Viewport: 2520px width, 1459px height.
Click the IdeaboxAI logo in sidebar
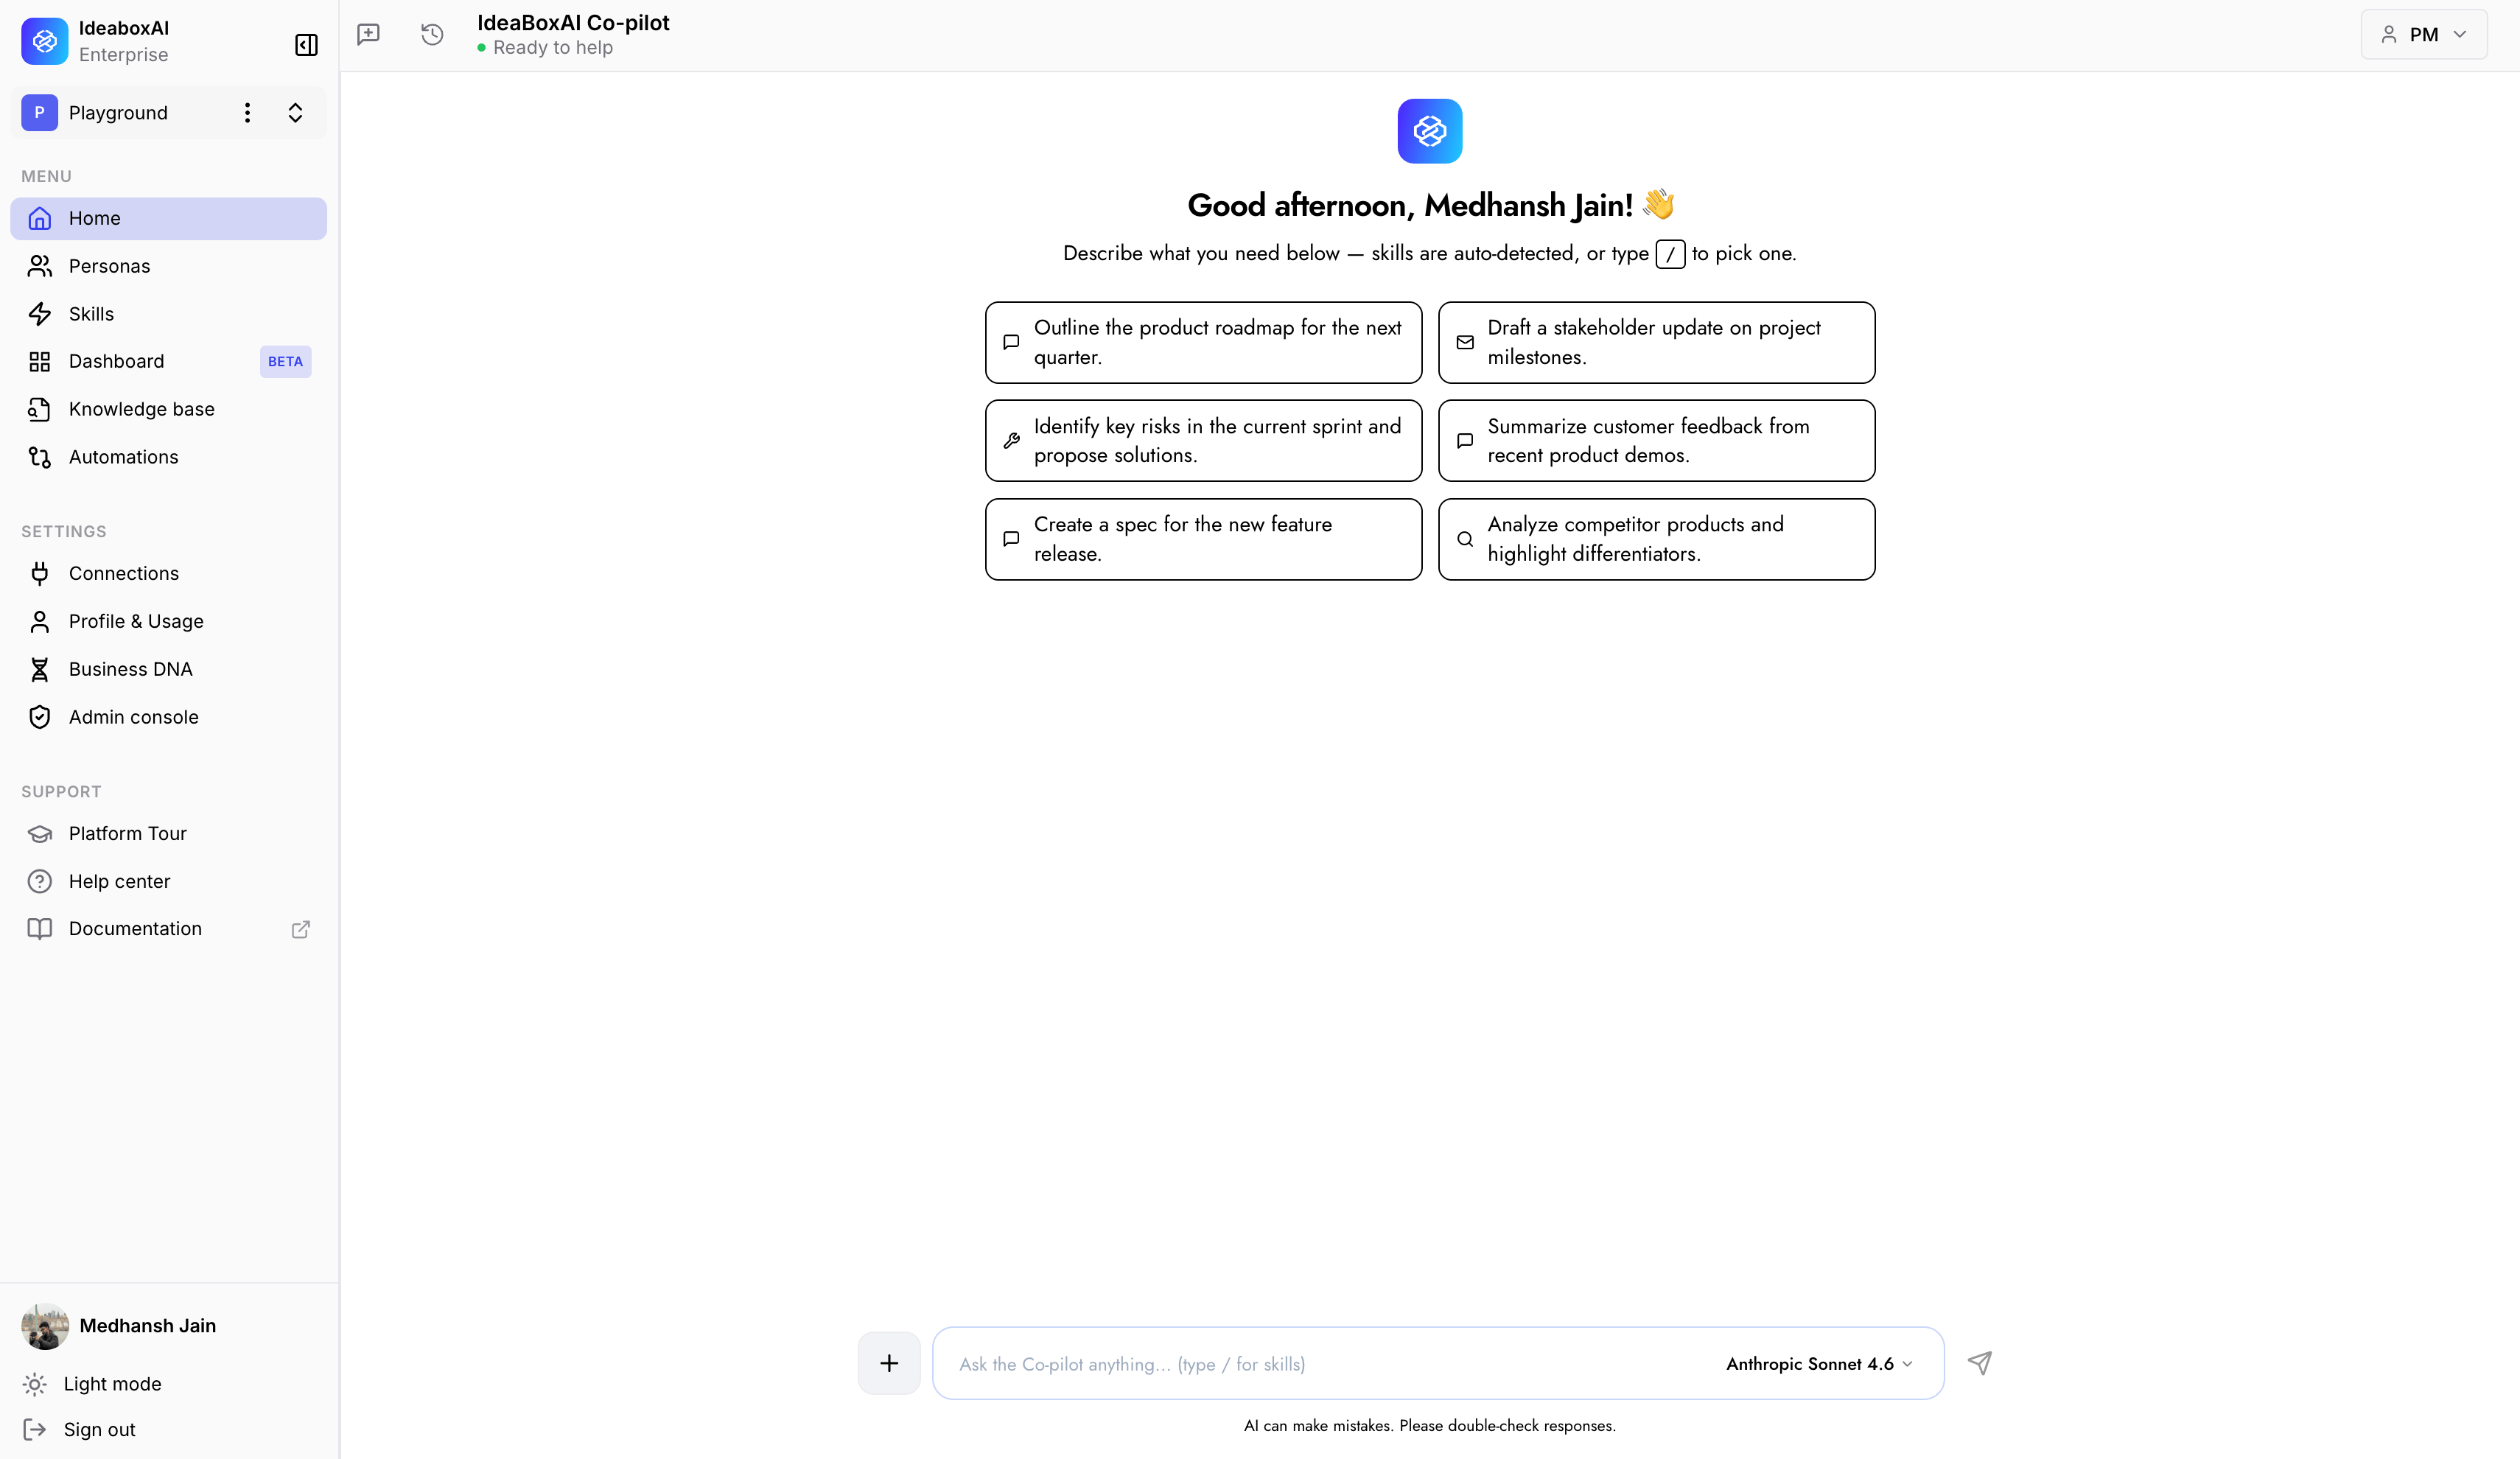tap(45, 41)
